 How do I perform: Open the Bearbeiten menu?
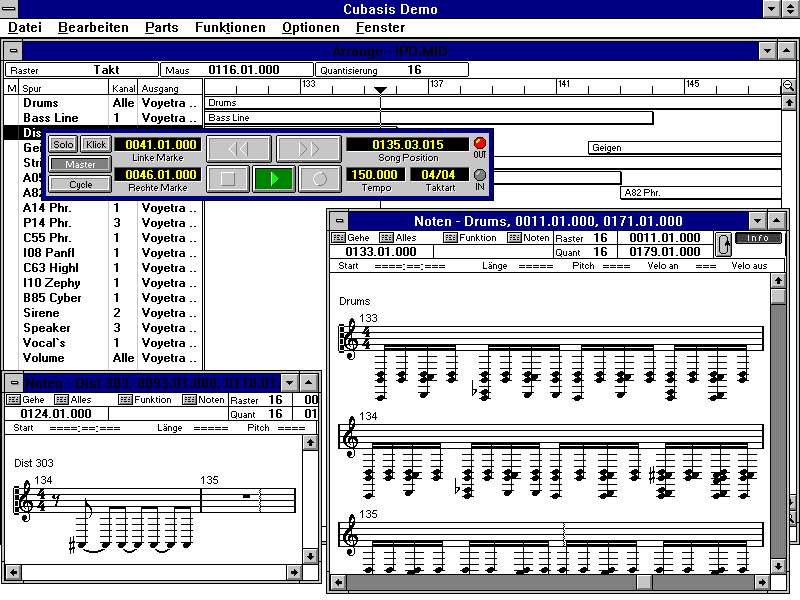[x=93, y=27]
